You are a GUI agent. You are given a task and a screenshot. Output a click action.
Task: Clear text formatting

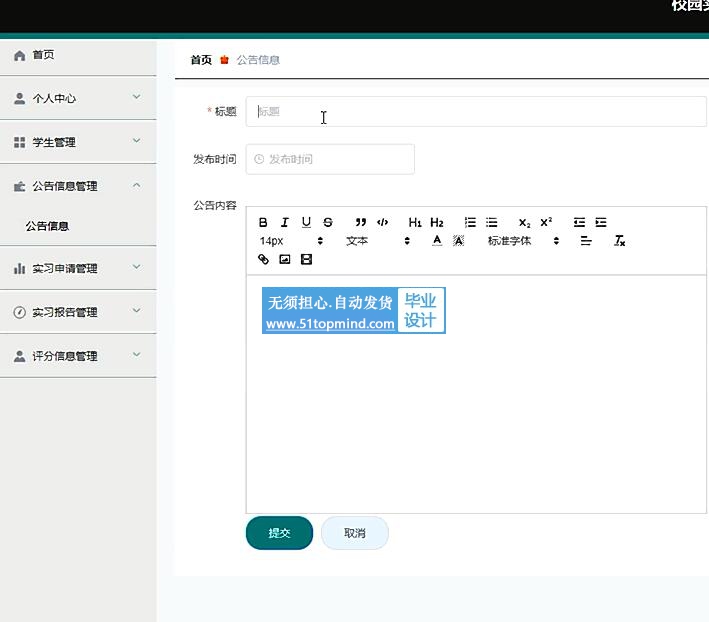click(x=619, y=241)
